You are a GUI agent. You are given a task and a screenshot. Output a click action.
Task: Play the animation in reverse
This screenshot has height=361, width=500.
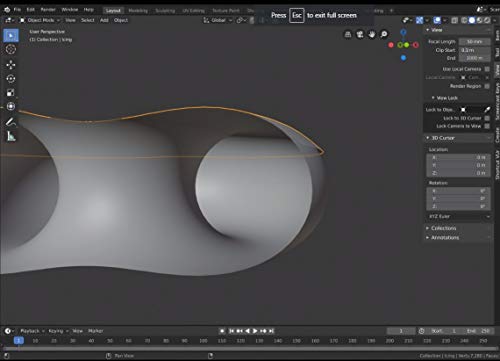[x=247, y=331]
